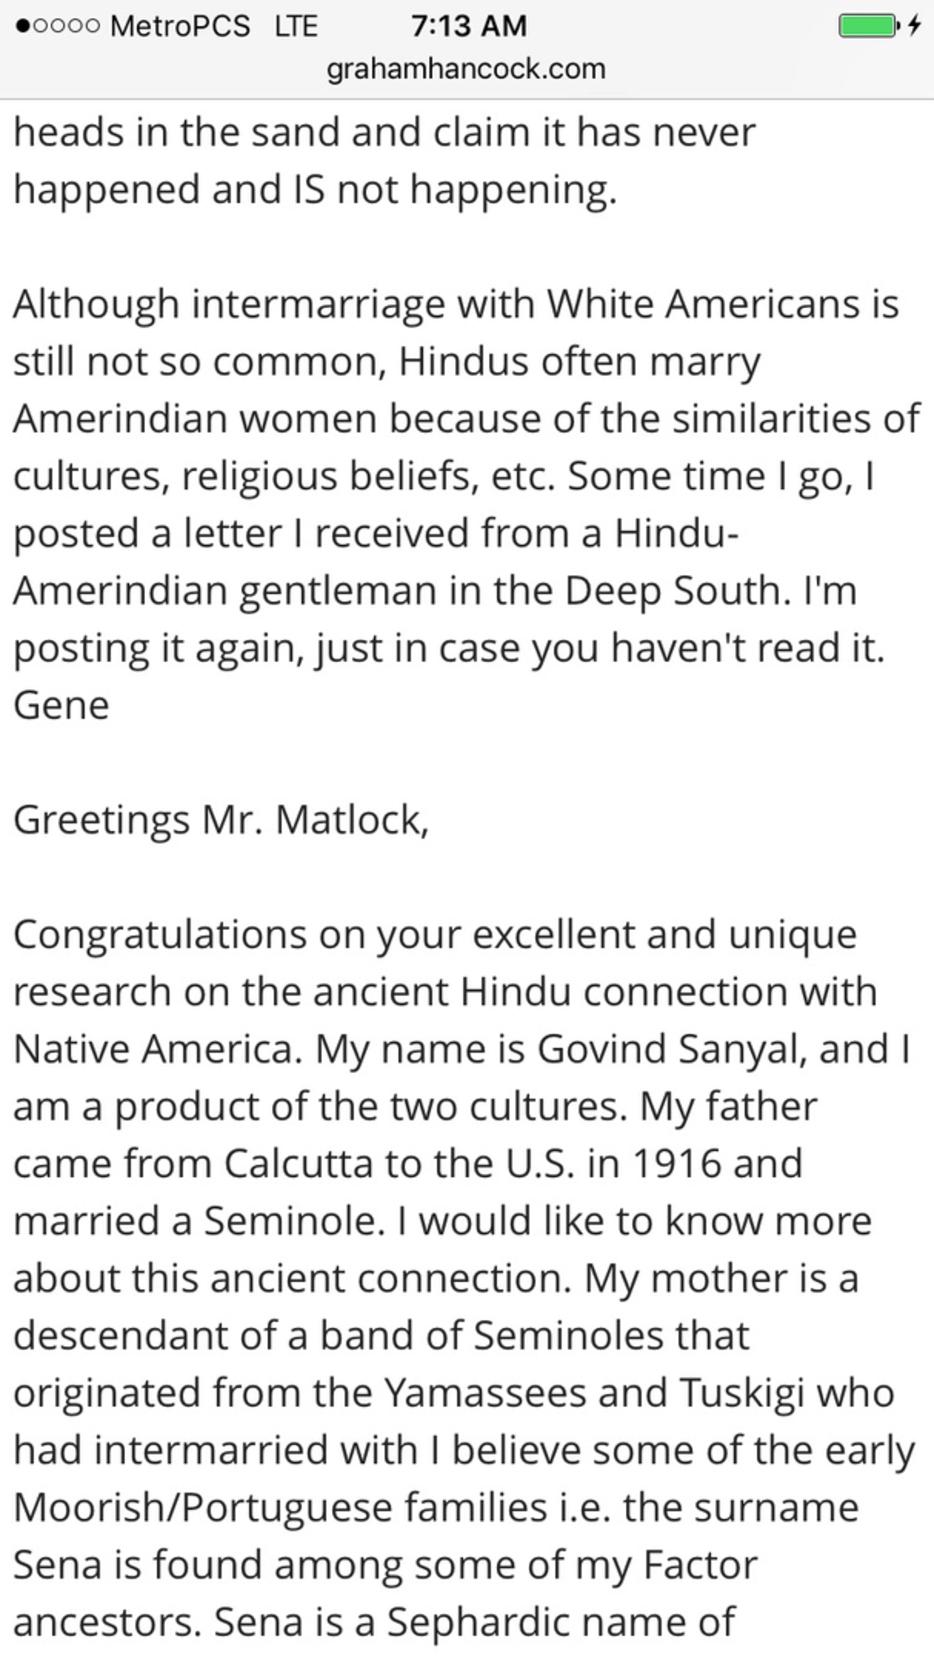Tap the 7:13 AM clock

(x=469, y=25)
